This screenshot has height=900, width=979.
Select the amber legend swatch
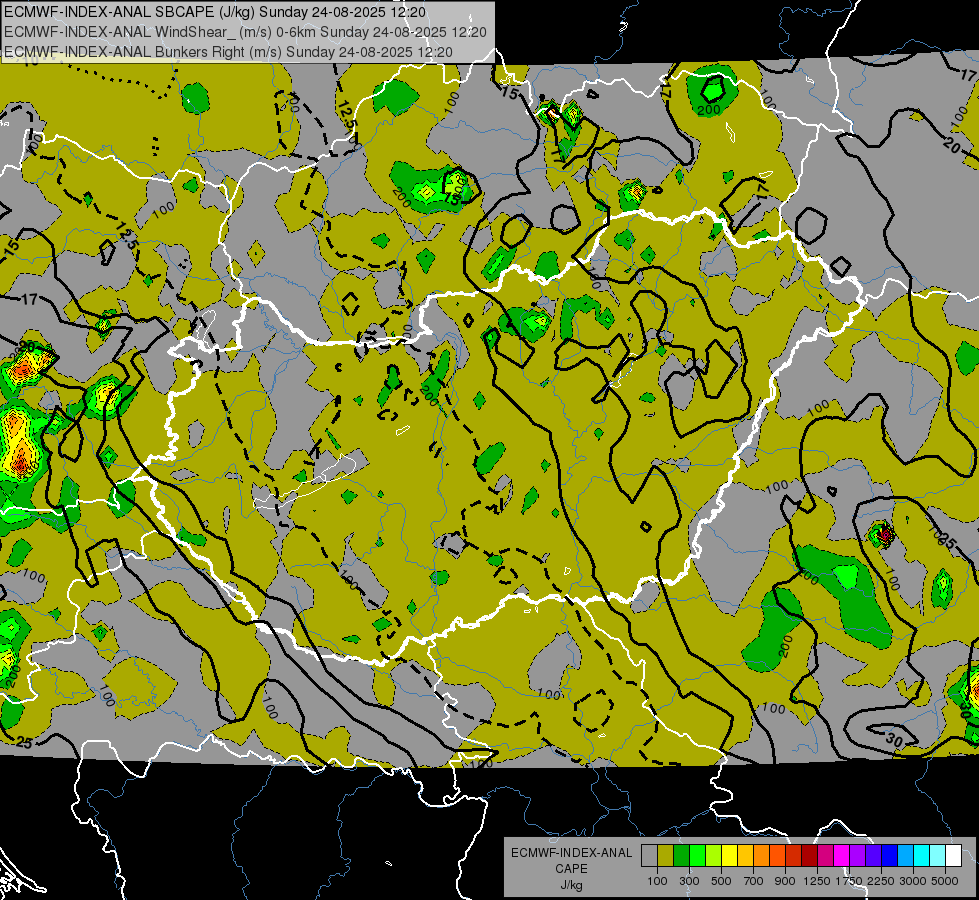[x=745, y=856]
